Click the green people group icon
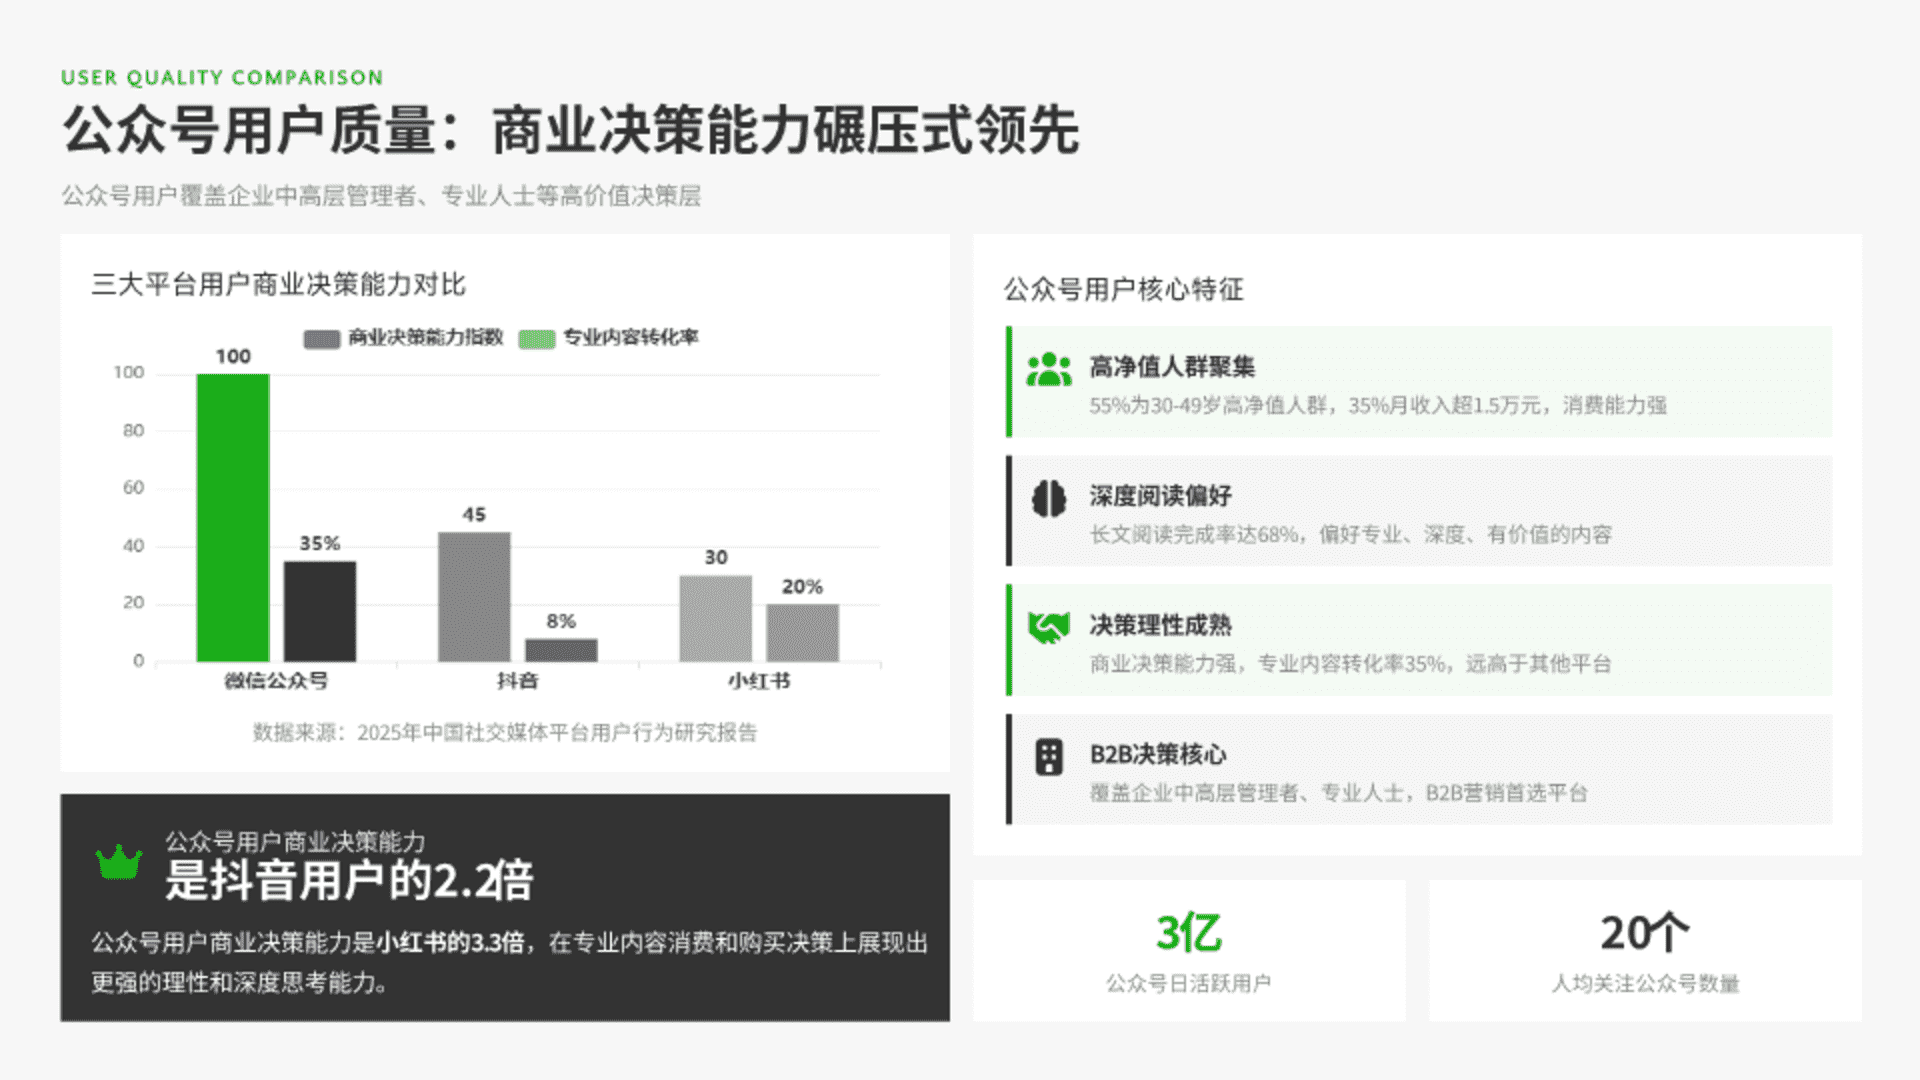Viewport: 1920px width, 1080px height. 1048,369
